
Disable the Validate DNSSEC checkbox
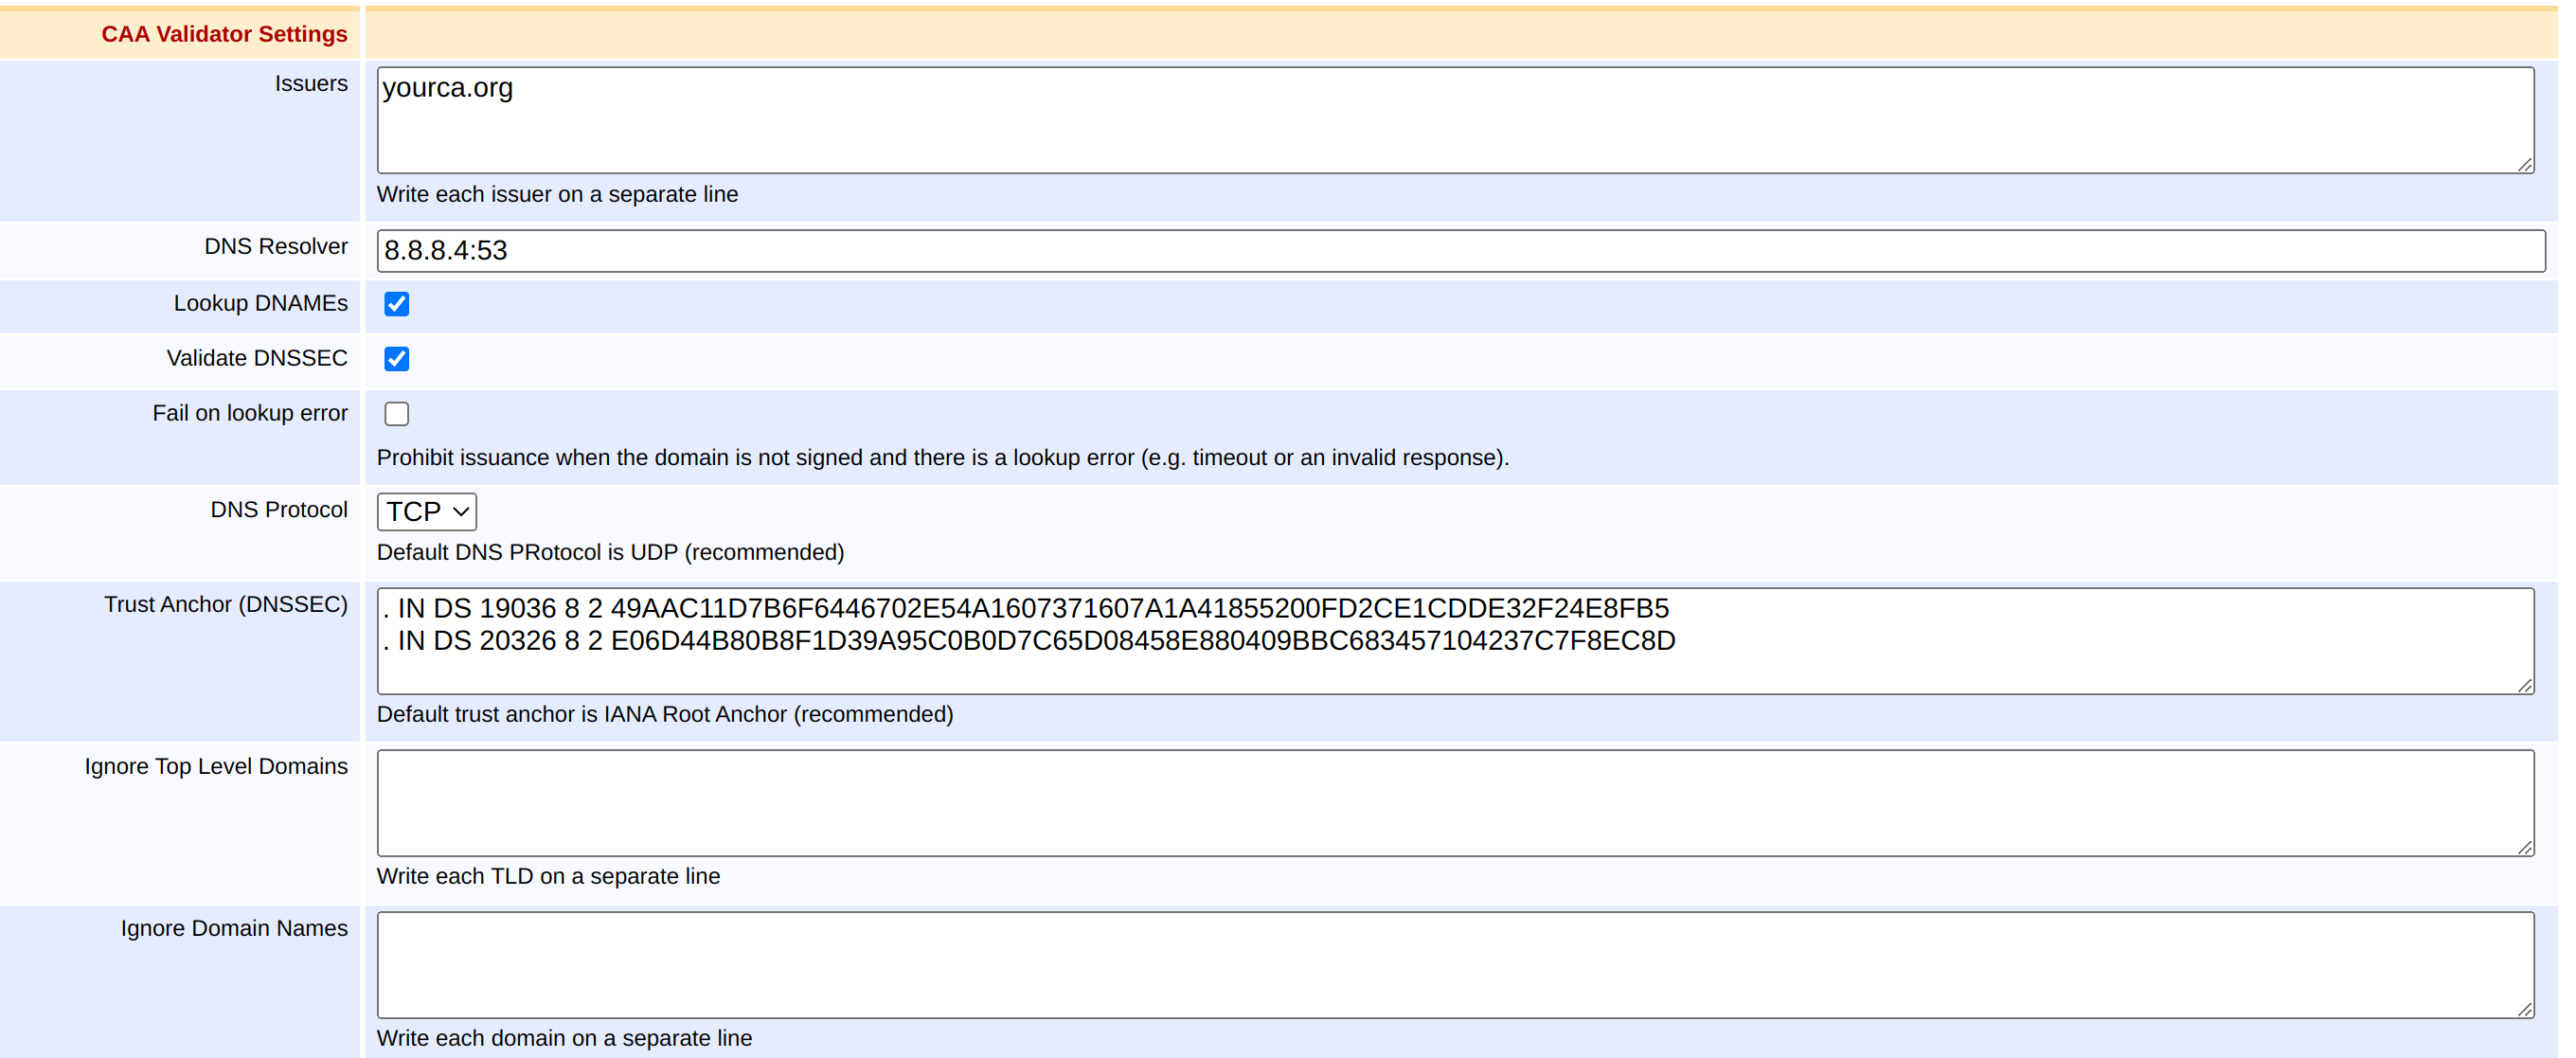pyautogui.click(x=397, y=359)
